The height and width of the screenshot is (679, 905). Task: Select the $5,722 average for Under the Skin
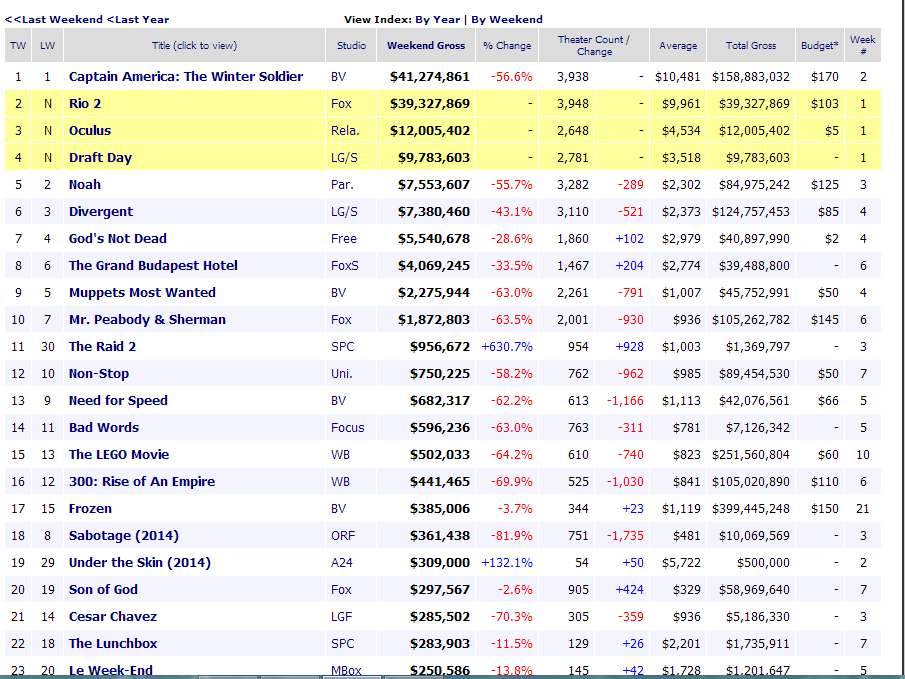[x=681, y=563]
